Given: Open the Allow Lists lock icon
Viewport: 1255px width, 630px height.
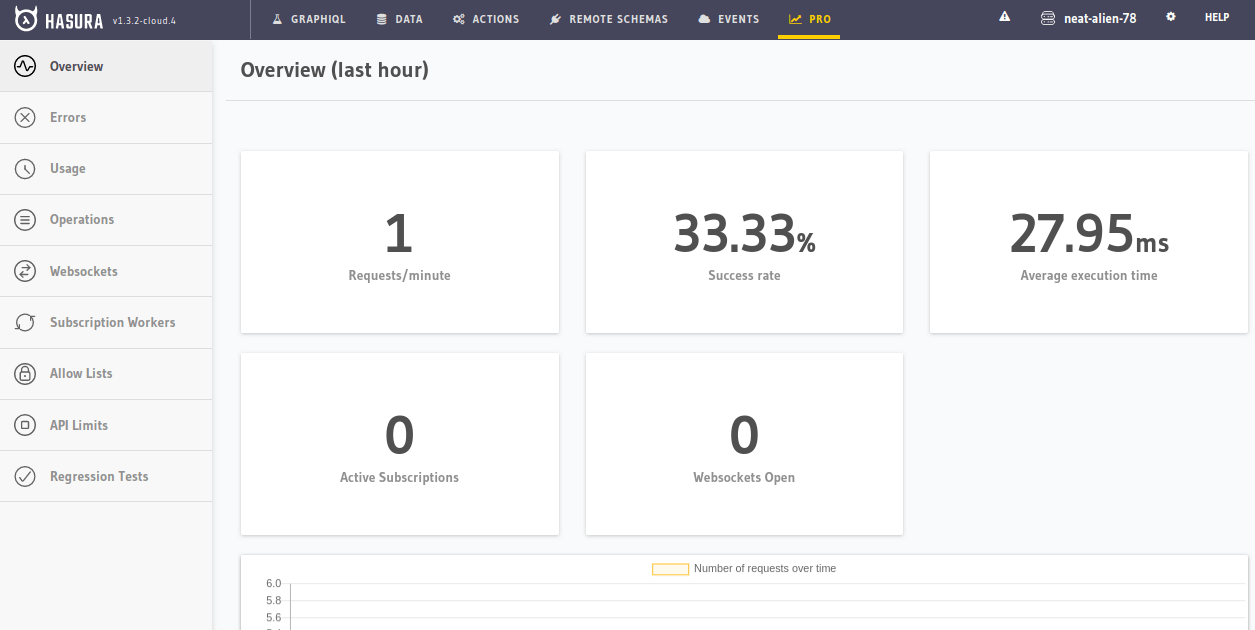Looking at the screenshot, I should [25, 374].
